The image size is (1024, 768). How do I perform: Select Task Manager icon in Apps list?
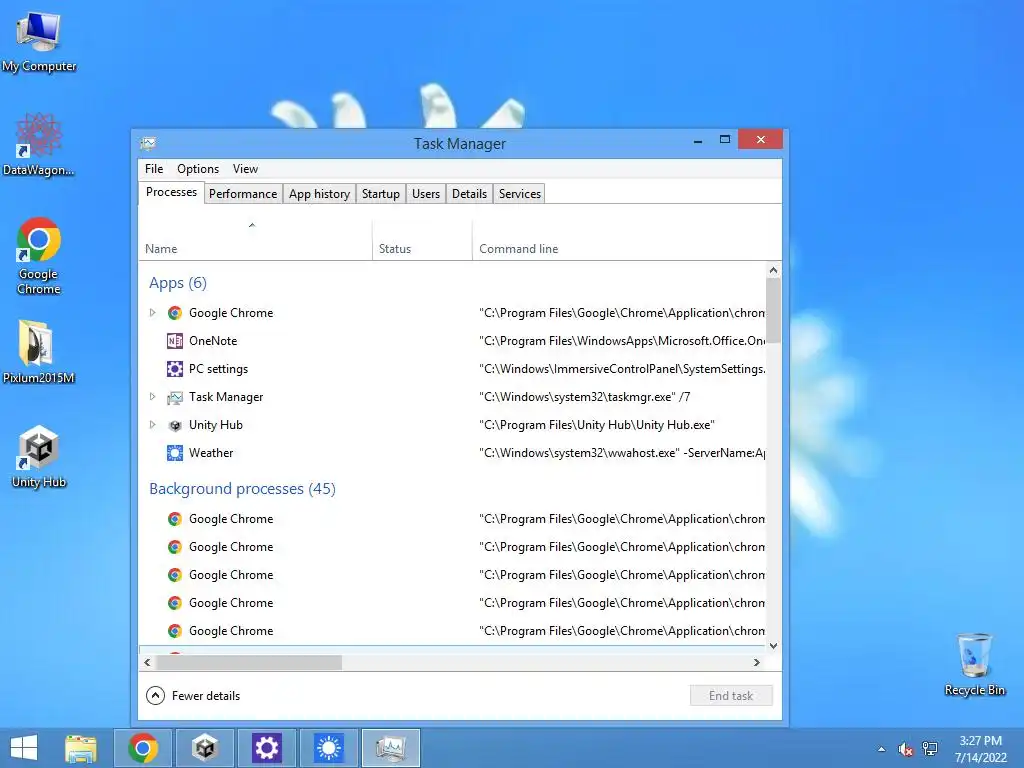click(174, 397)
